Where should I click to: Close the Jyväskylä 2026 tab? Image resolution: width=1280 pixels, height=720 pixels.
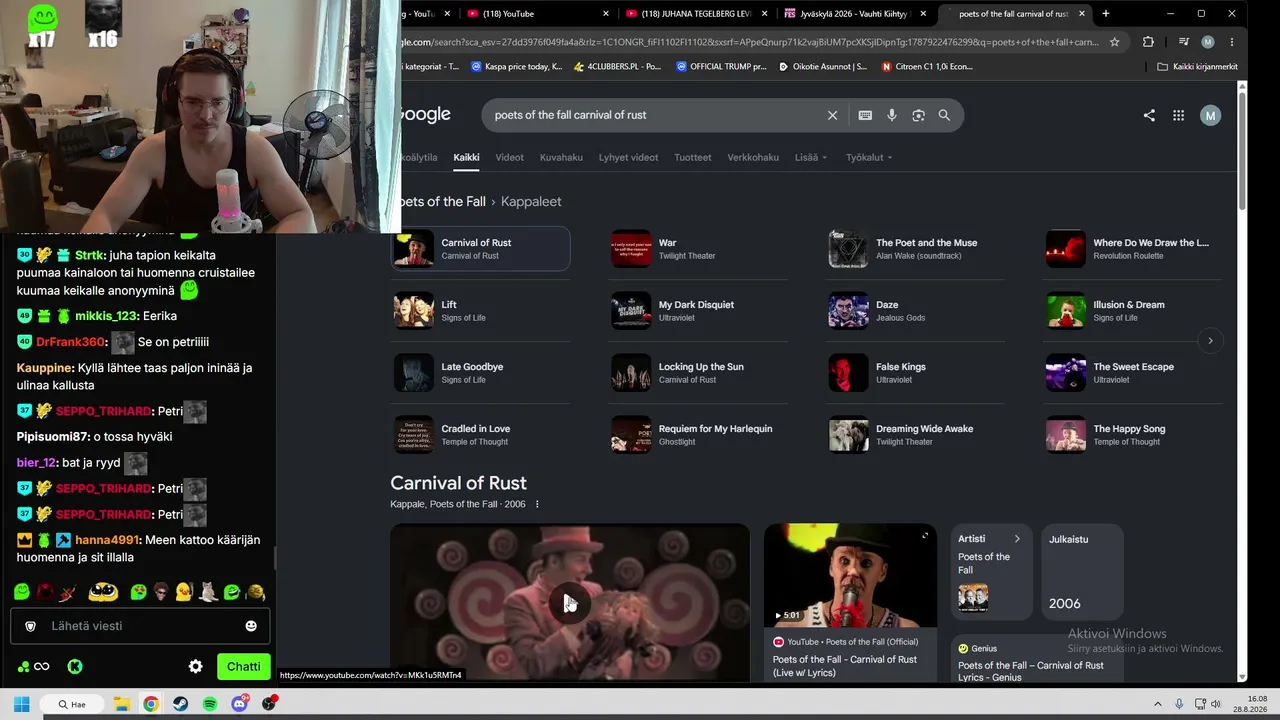924,14
